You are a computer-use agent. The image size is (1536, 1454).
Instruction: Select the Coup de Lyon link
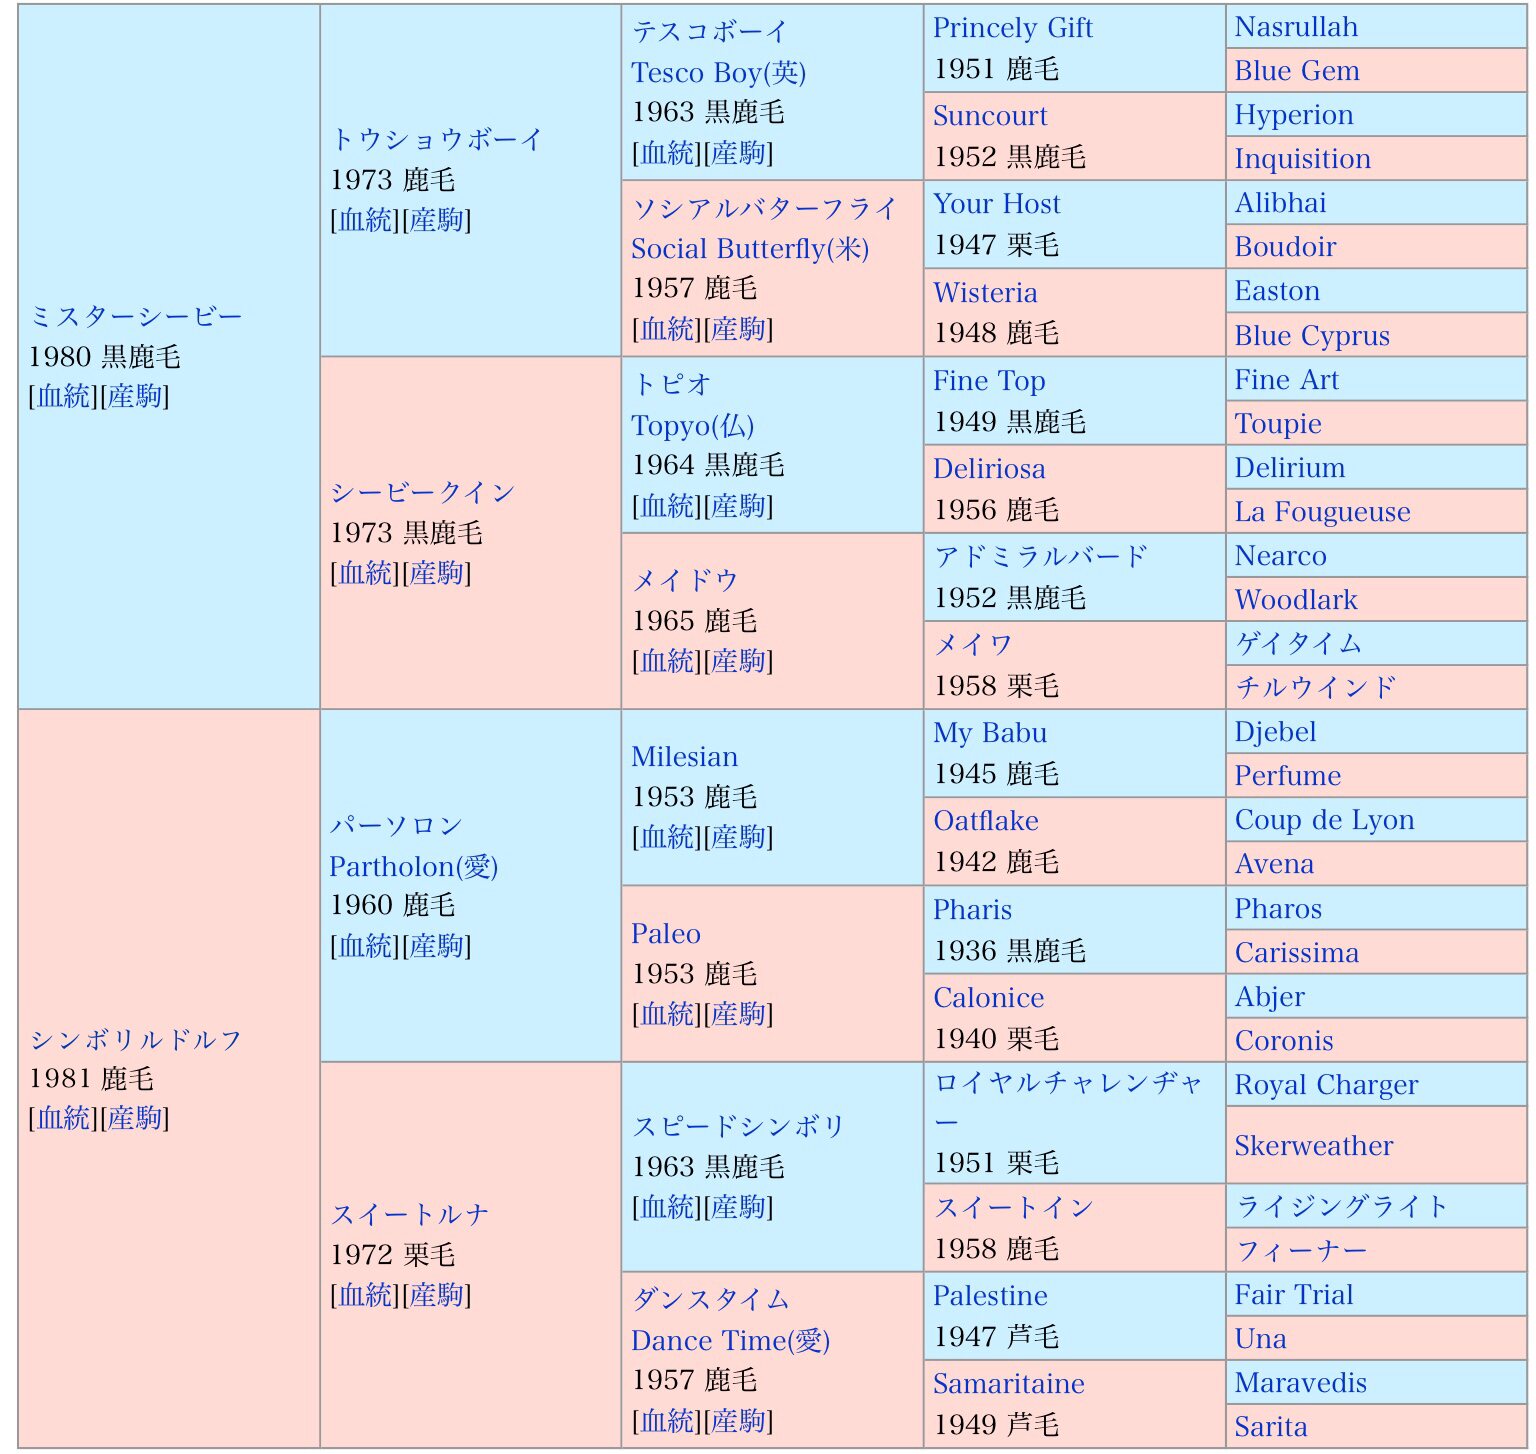click(1324, 820)
